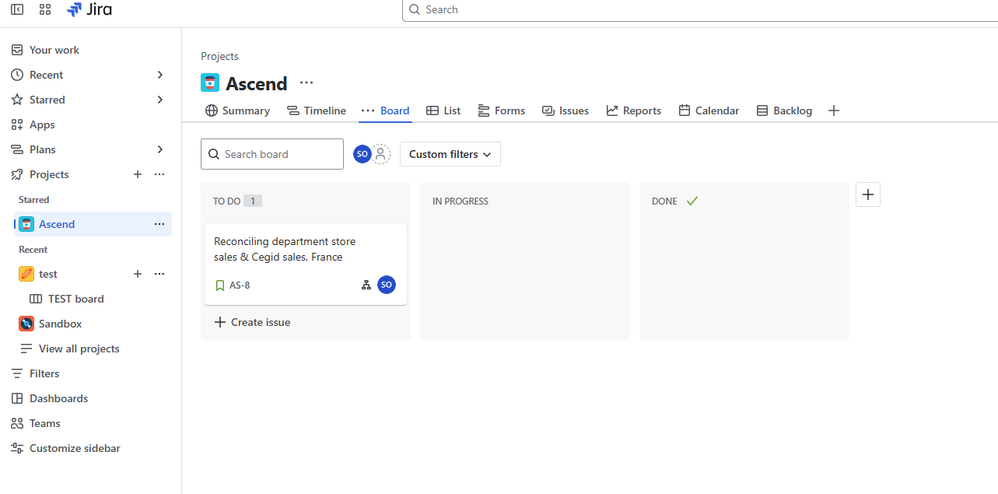Switch to the Backlog tab
The height and width of the screenshot is (494, 998).
coord(784,111)
